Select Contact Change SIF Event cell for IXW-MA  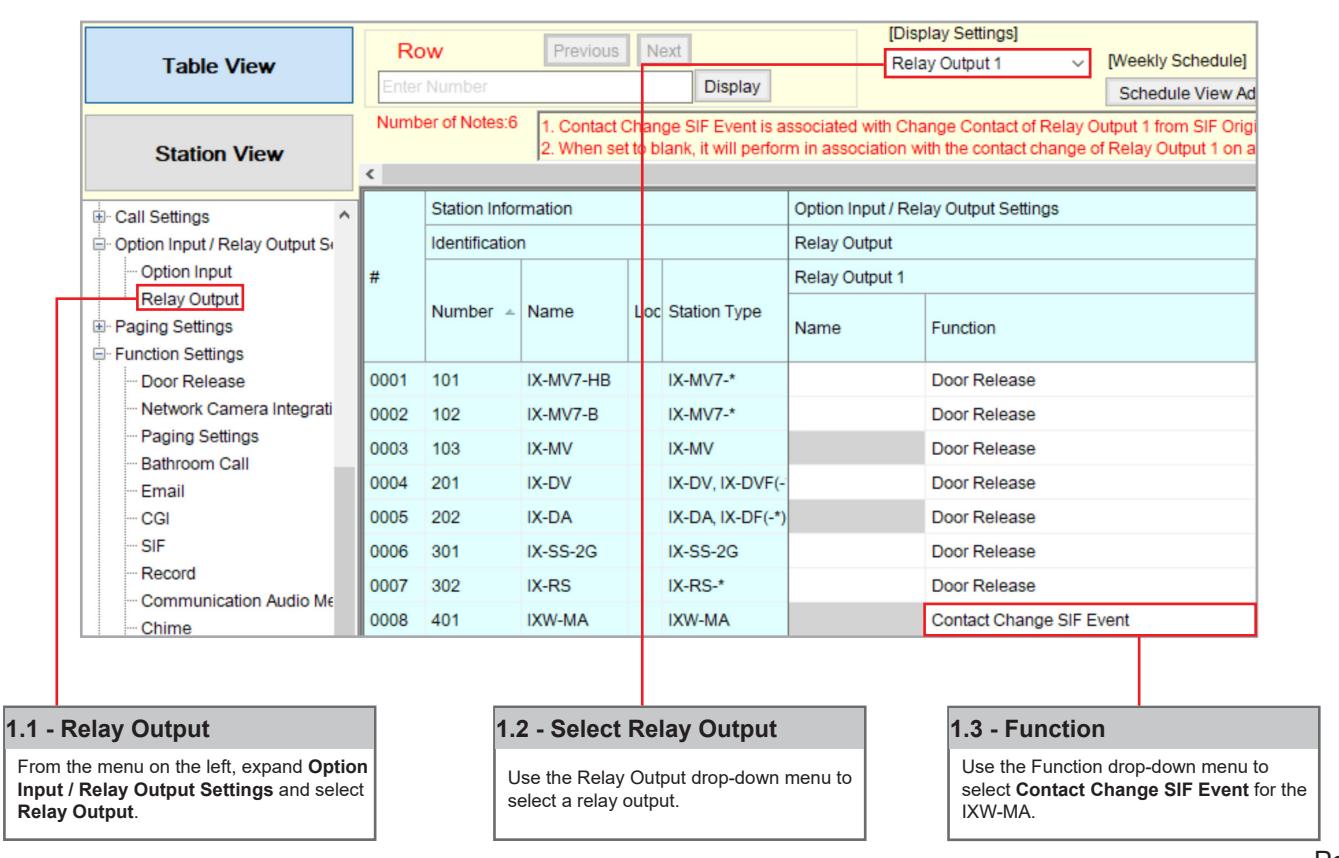[1089, 619]
